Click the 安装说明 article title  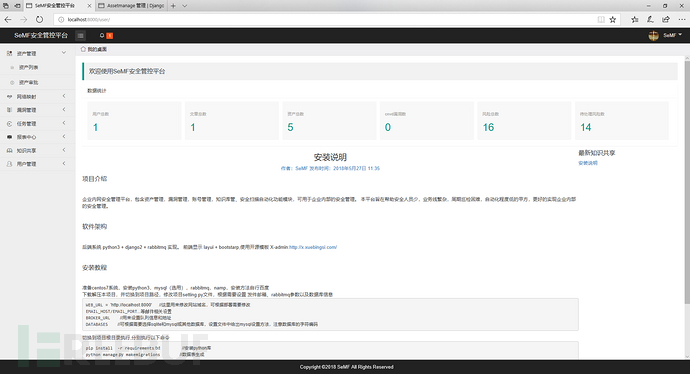pos(330,157)
